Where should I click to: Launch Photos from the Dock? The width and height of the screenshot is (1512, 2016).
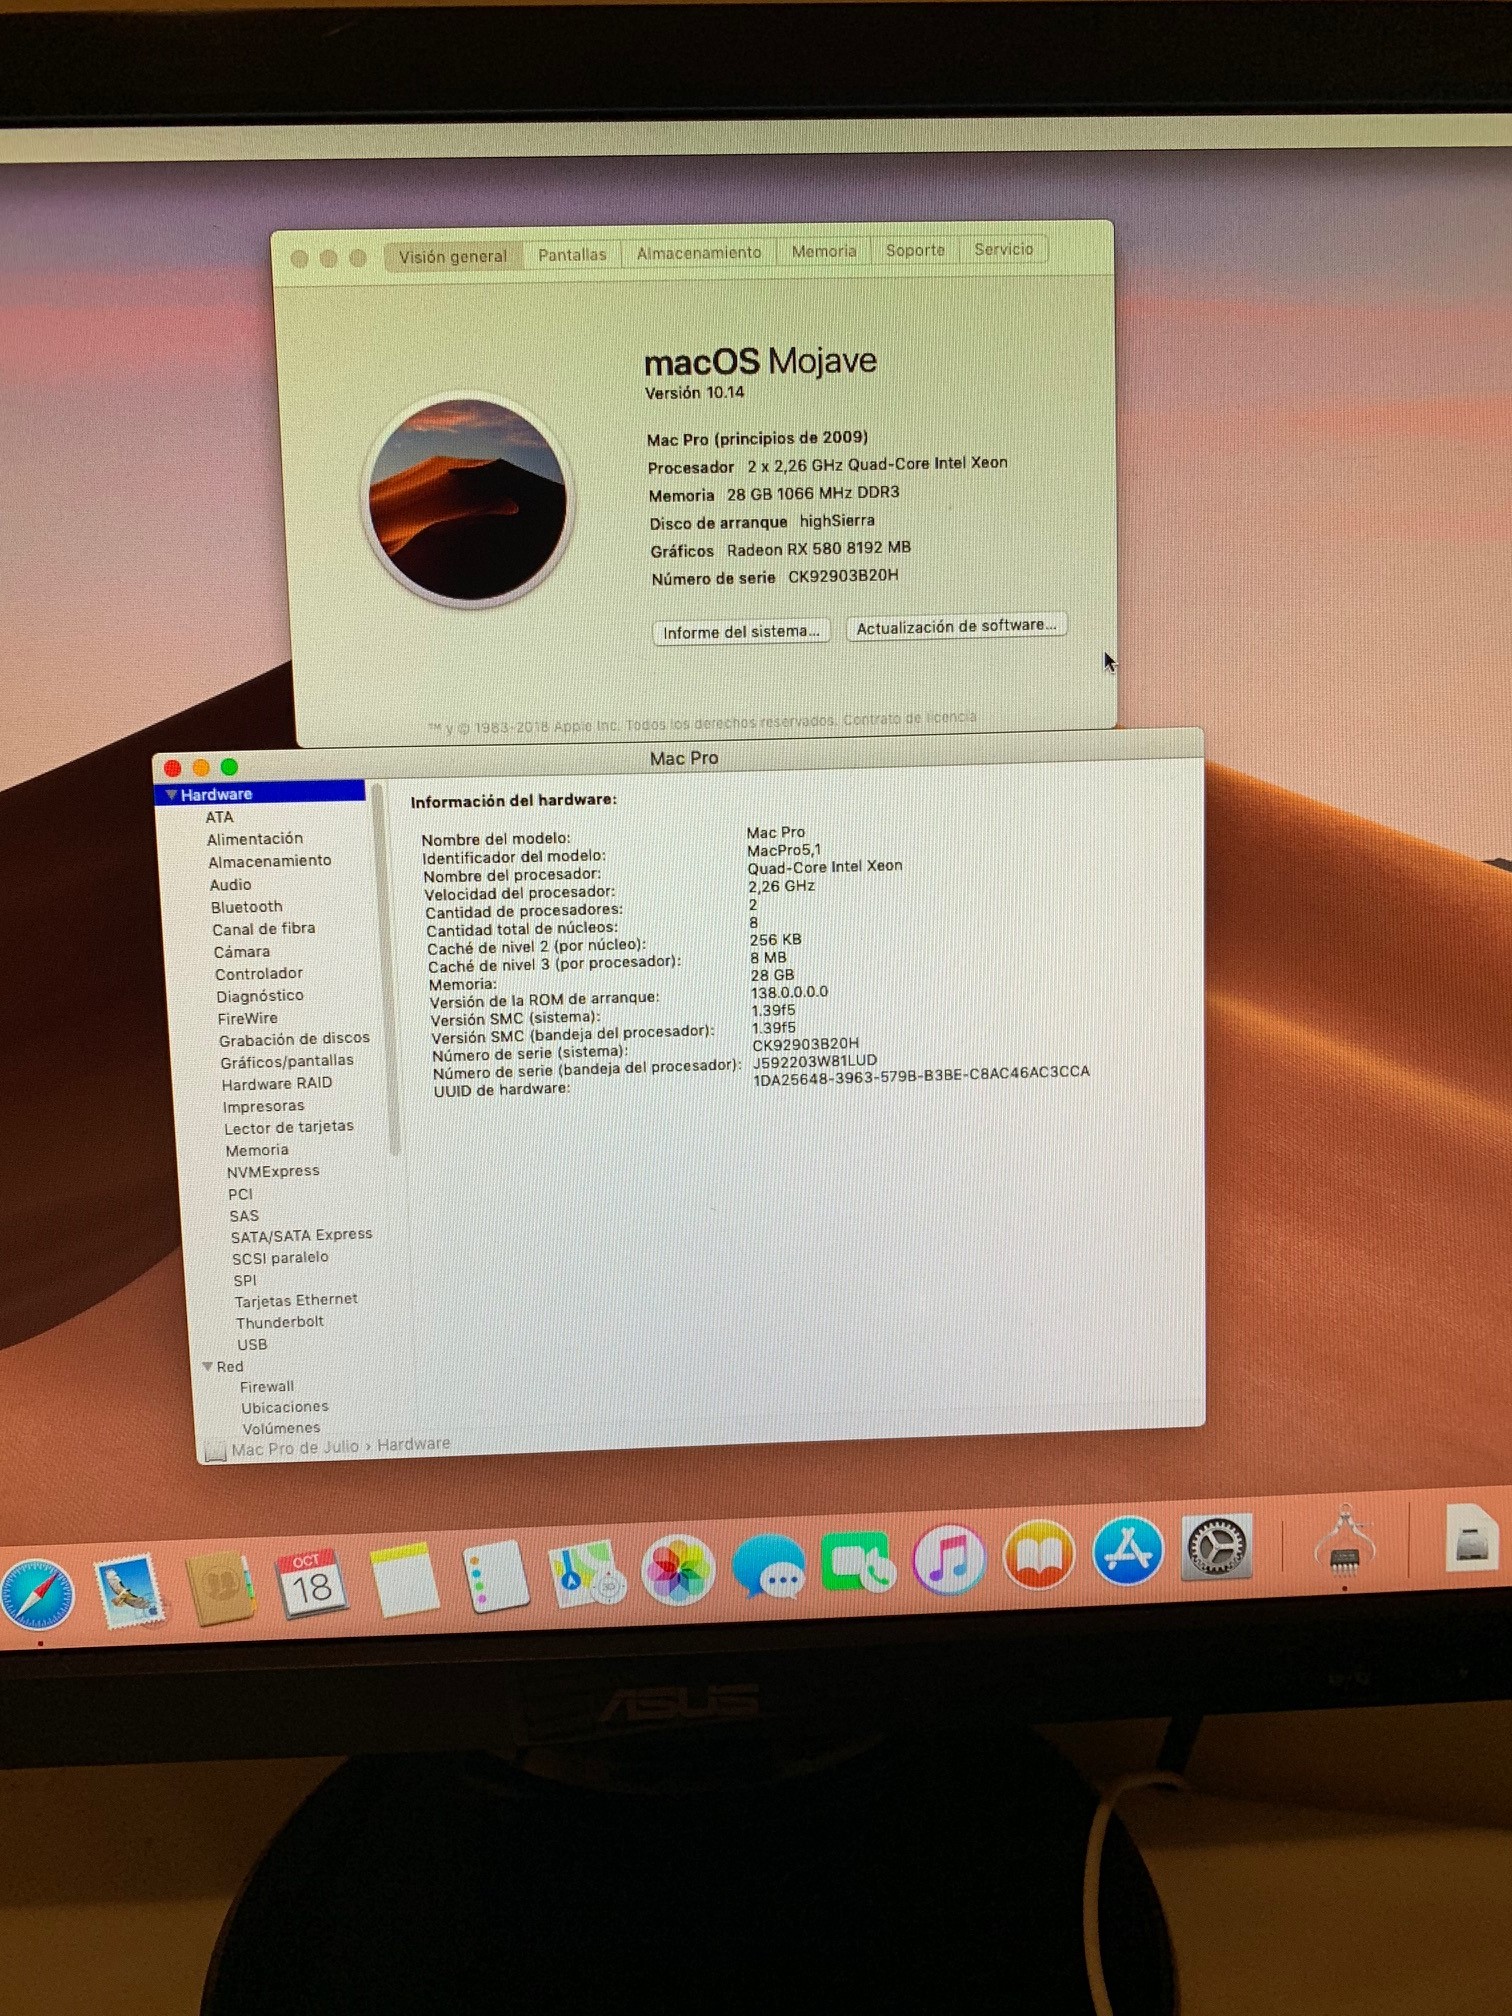coord(677,1569)
